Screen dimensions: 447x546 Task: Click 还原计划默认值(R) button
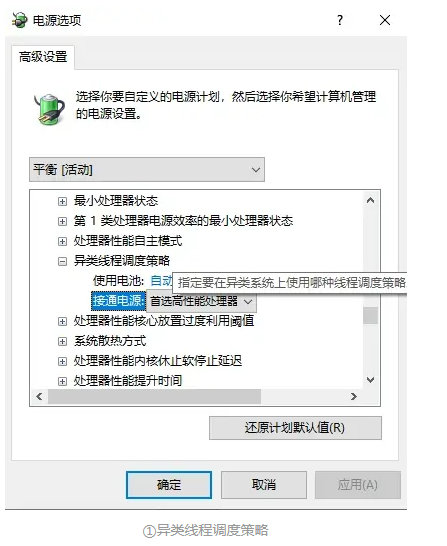tap(295, 428)
